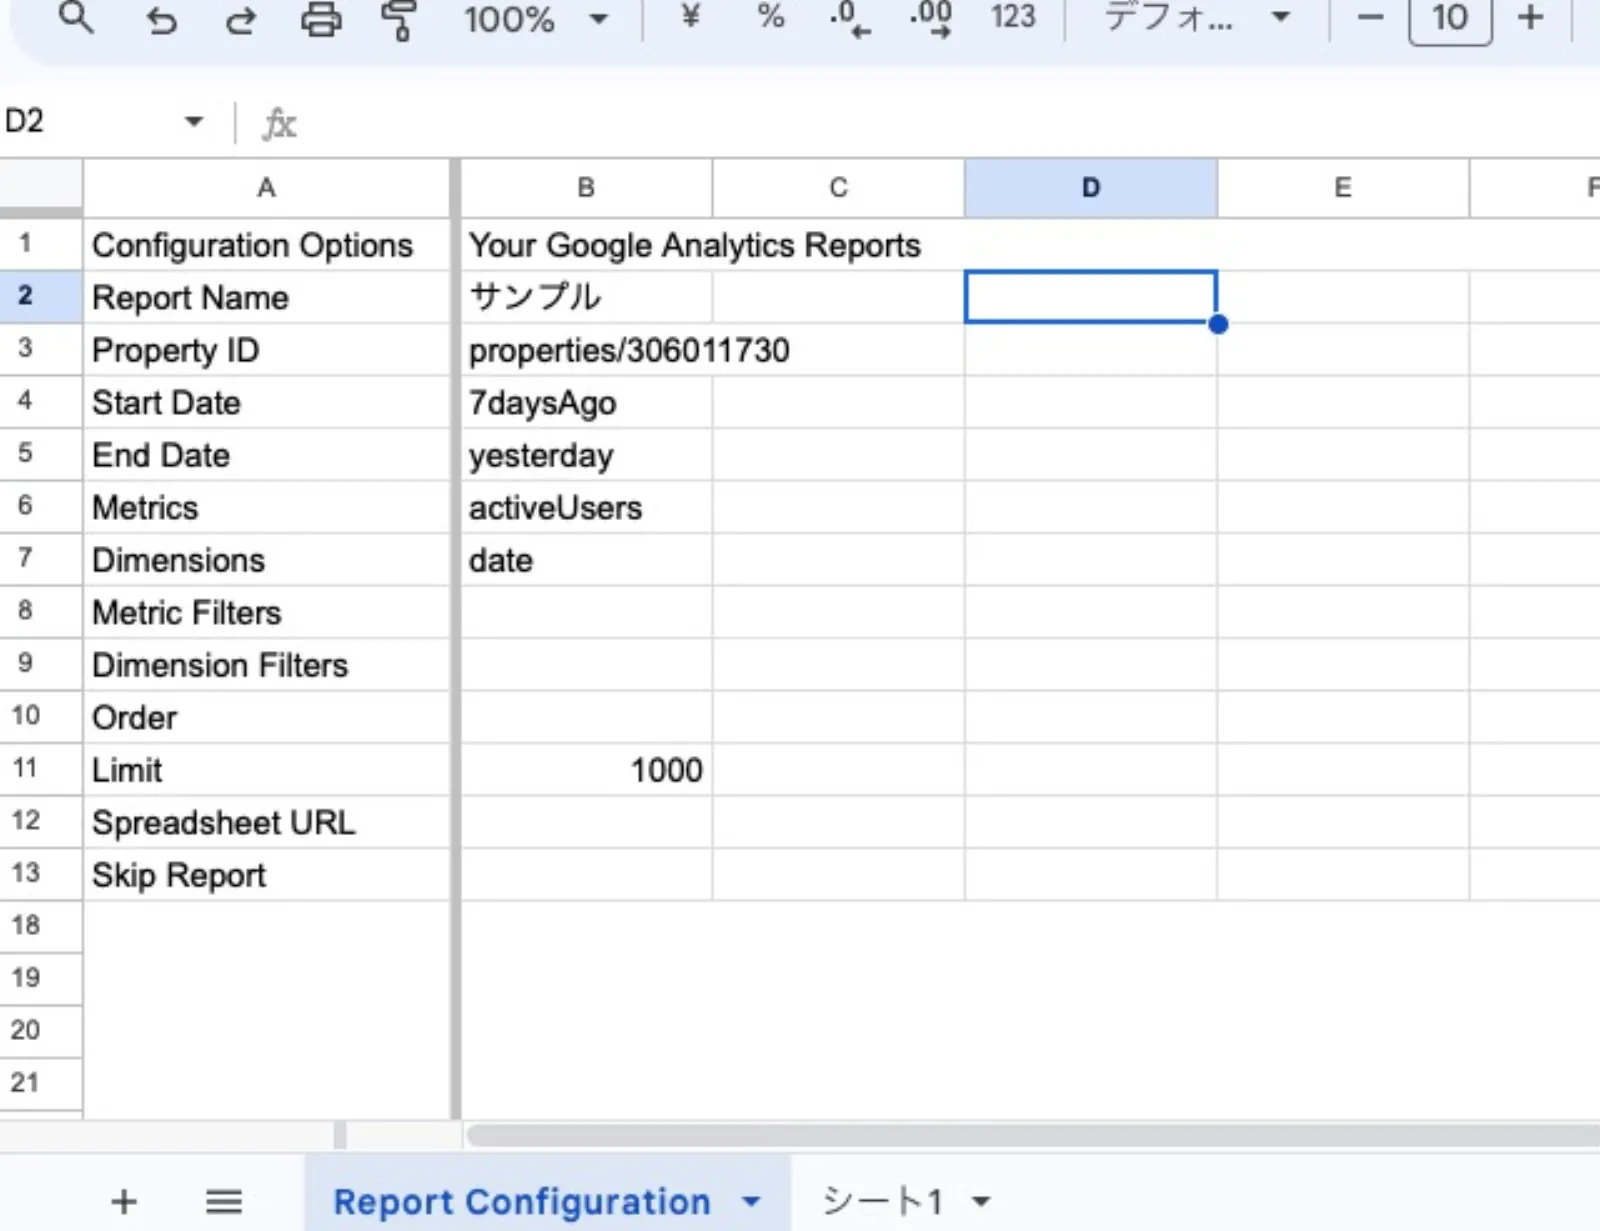Select column E header
This screenshot has height=1231, width=1600.
[1343, 187]
